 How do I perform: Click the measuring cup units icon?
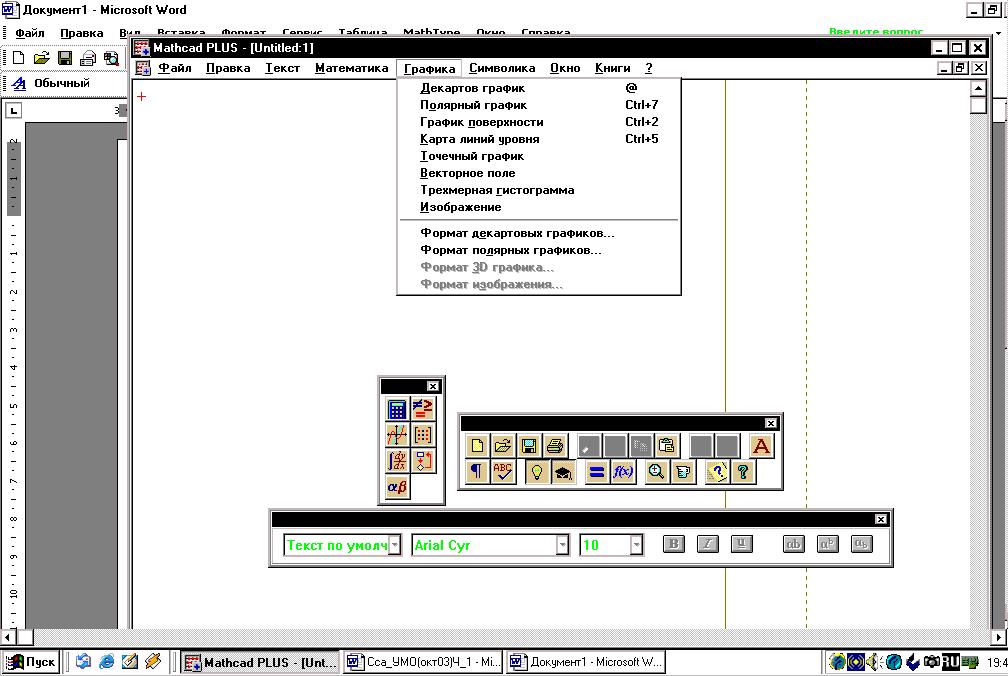point(683,472)
